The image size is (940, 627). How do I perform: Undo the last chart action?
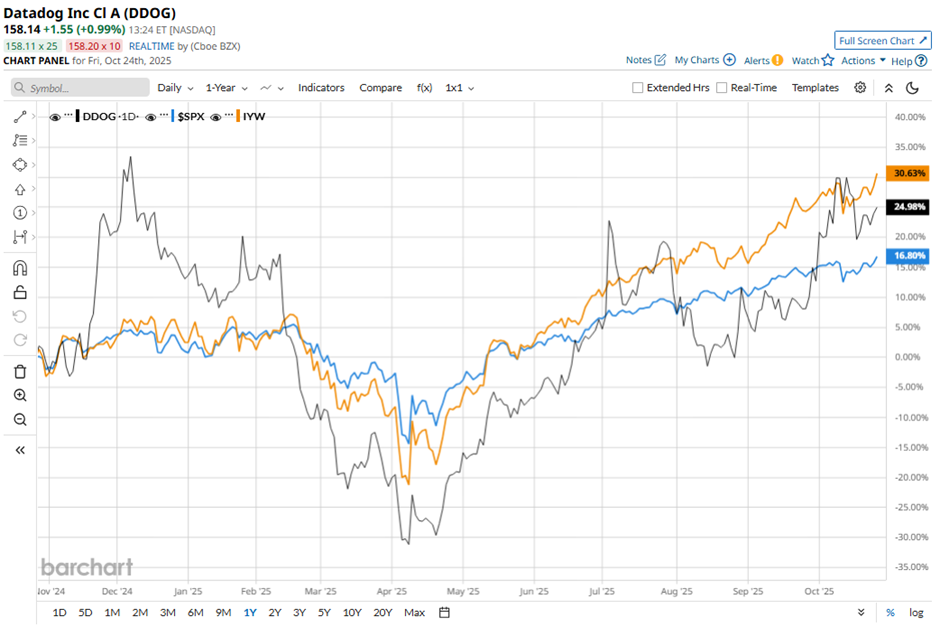[x=20, y=316]
